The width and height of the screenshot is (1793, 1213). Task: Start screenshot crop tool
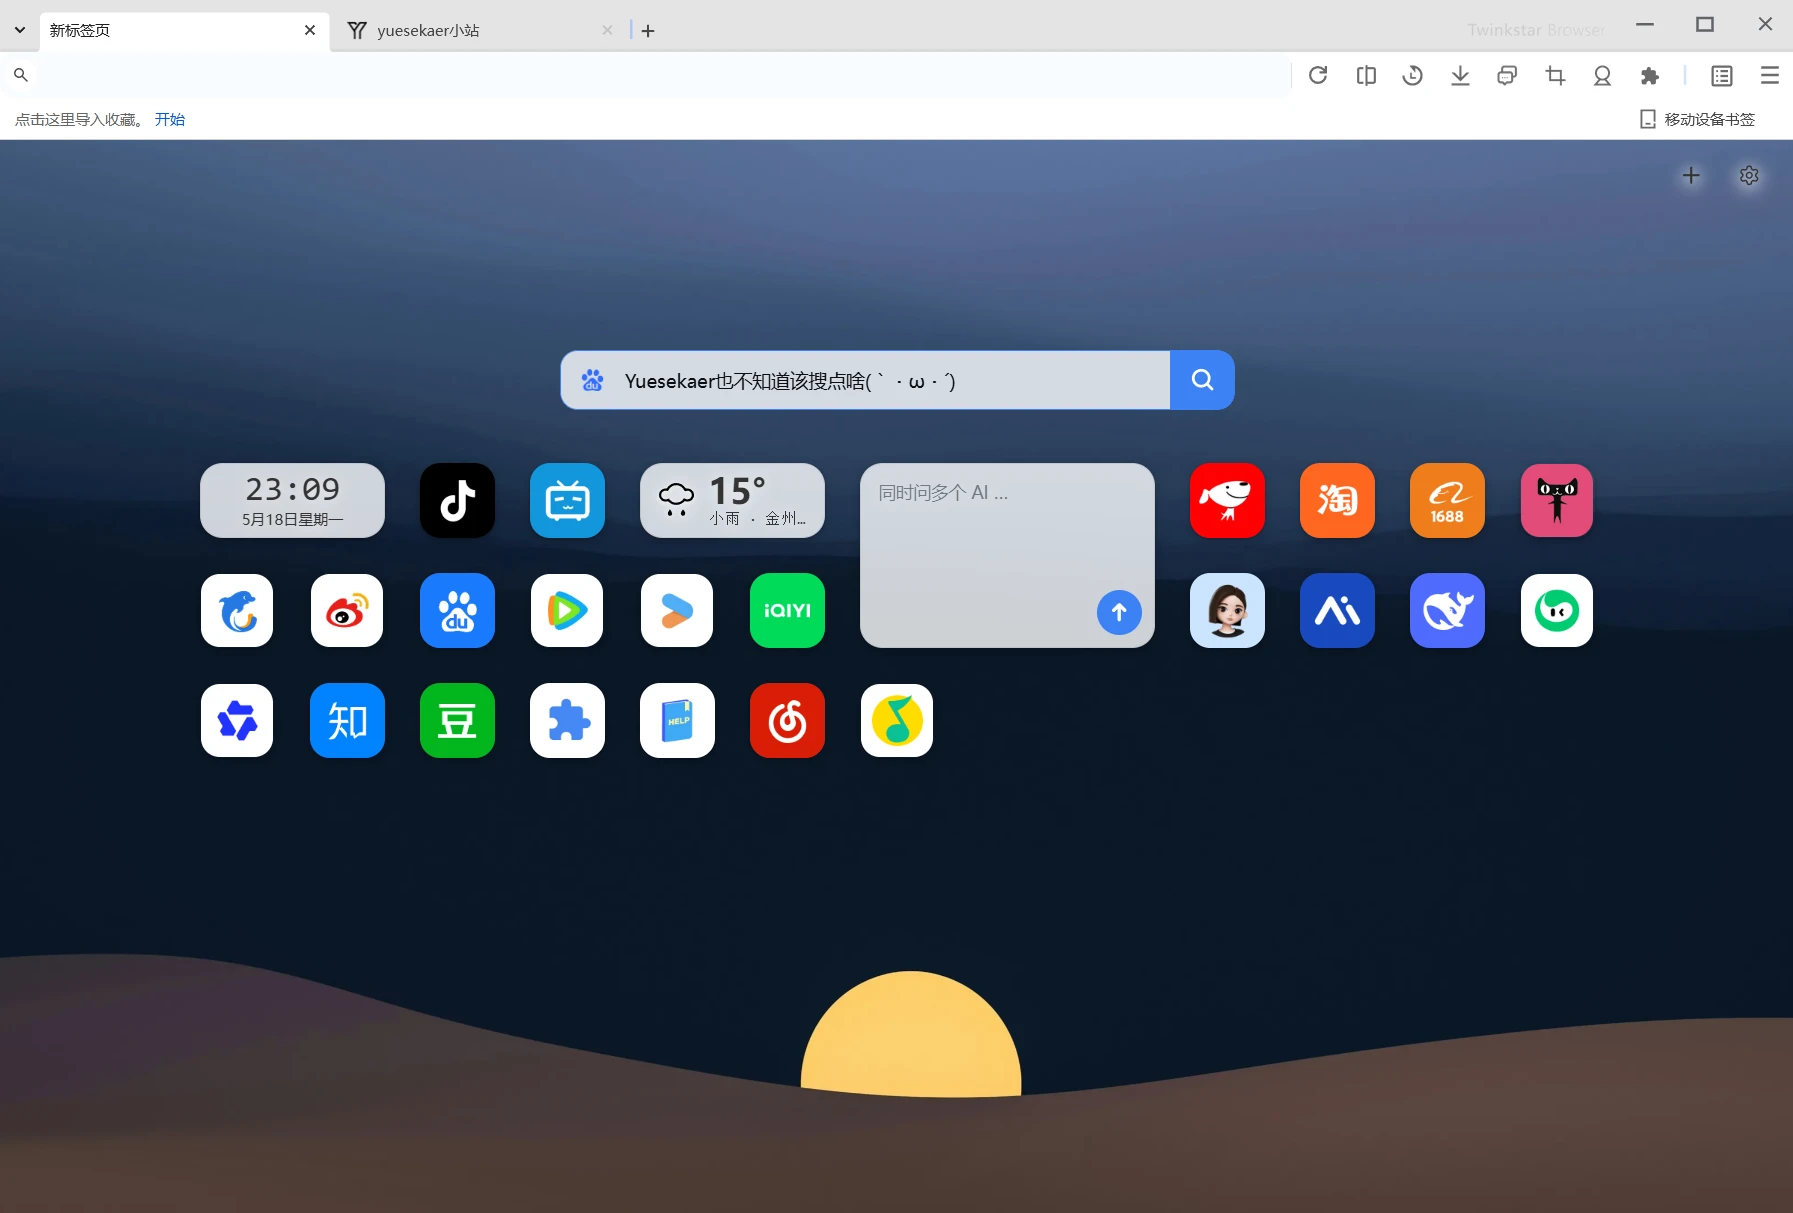[x=1555, y=75]
